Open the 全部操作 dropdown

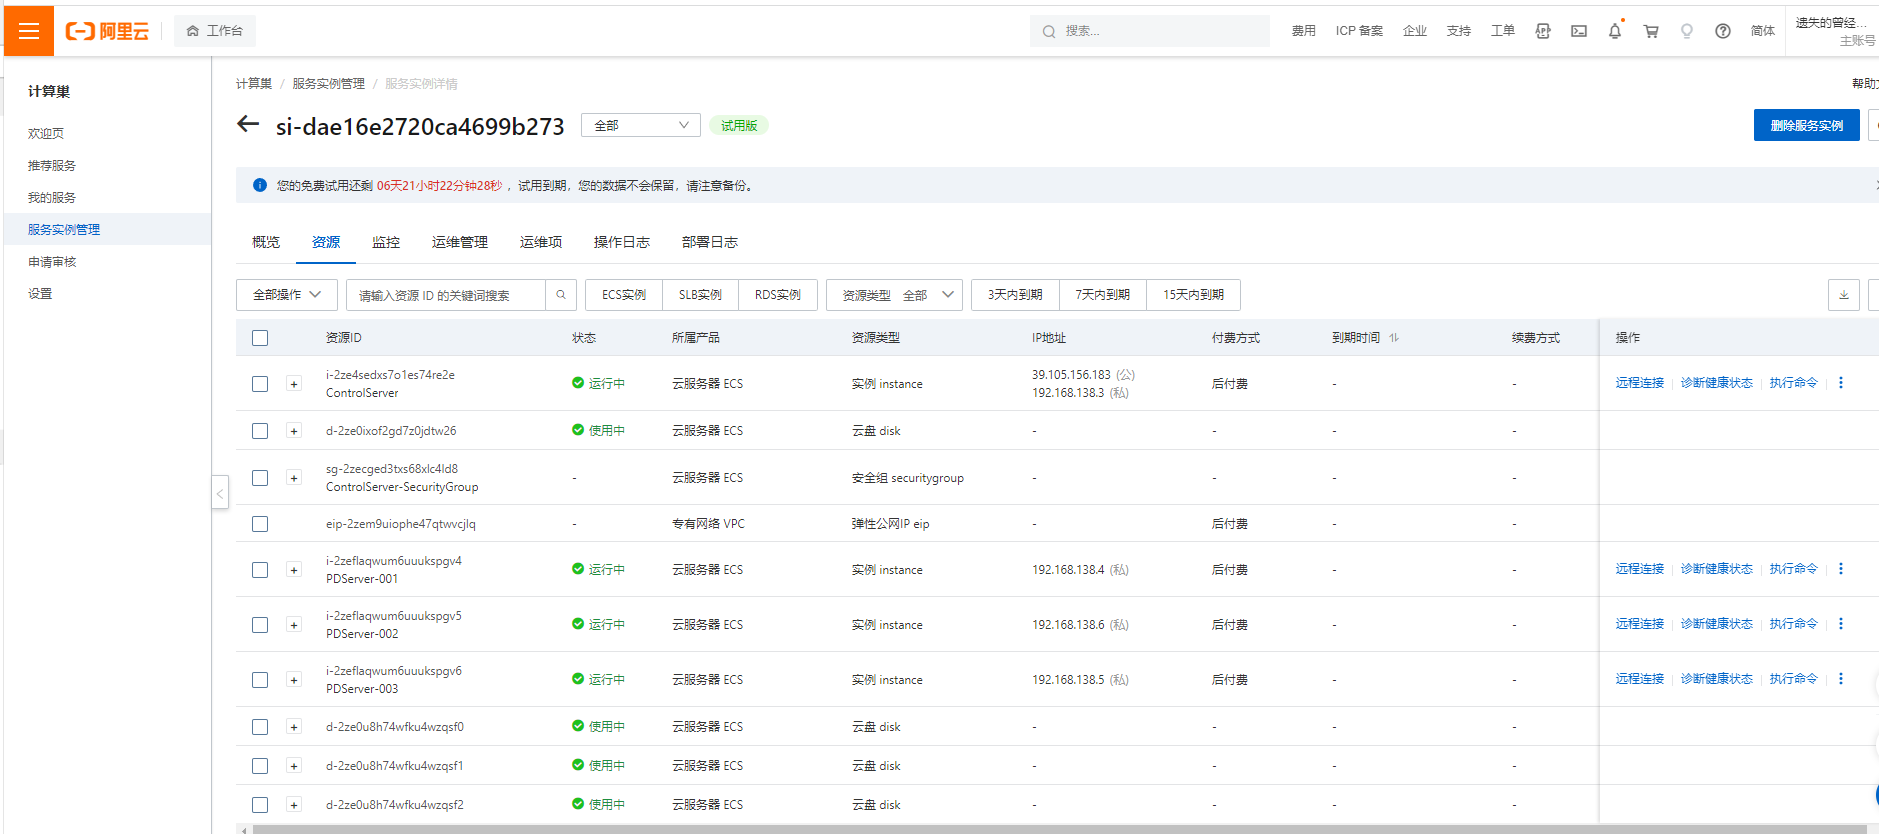tap(287, 295)
